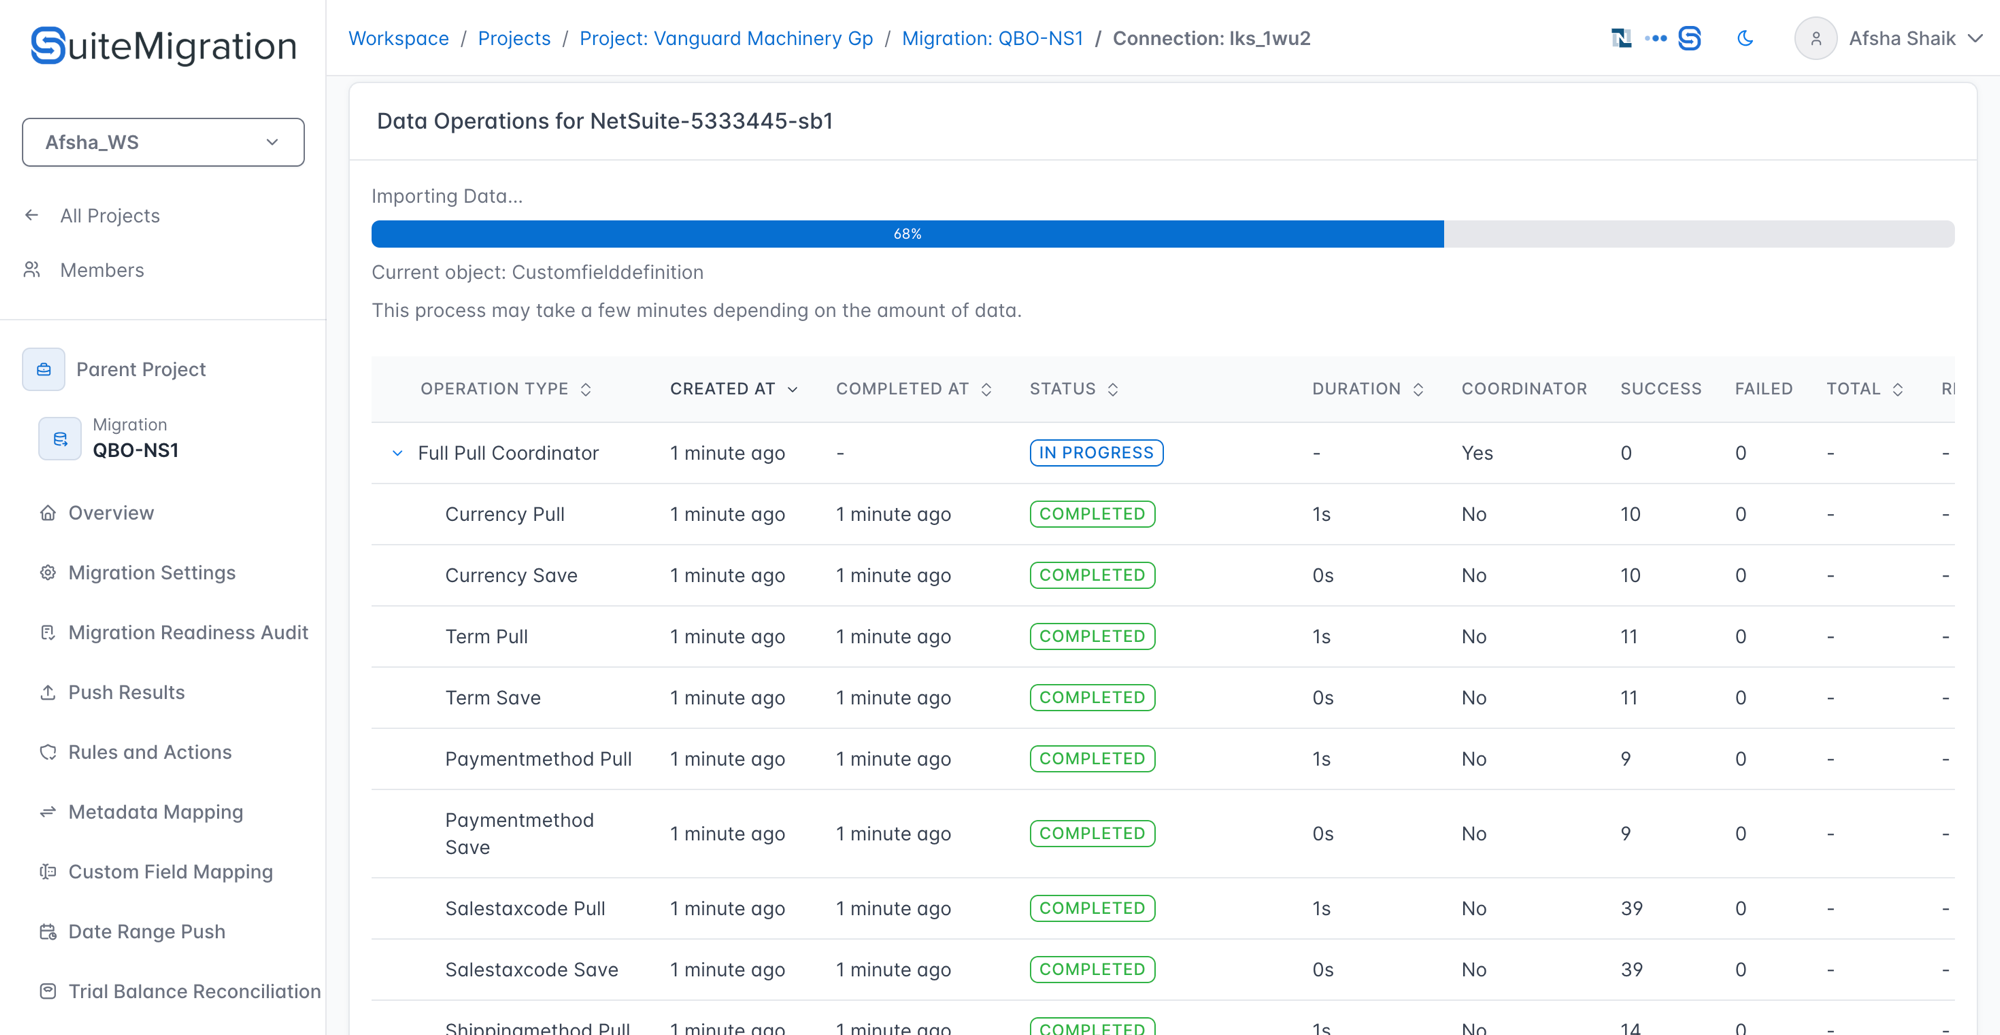This screenshot has height=1035, width=2000.
Task: Click the Migration Readiness Audit icon
Action: pyautogui.click(x=48, y=633)
